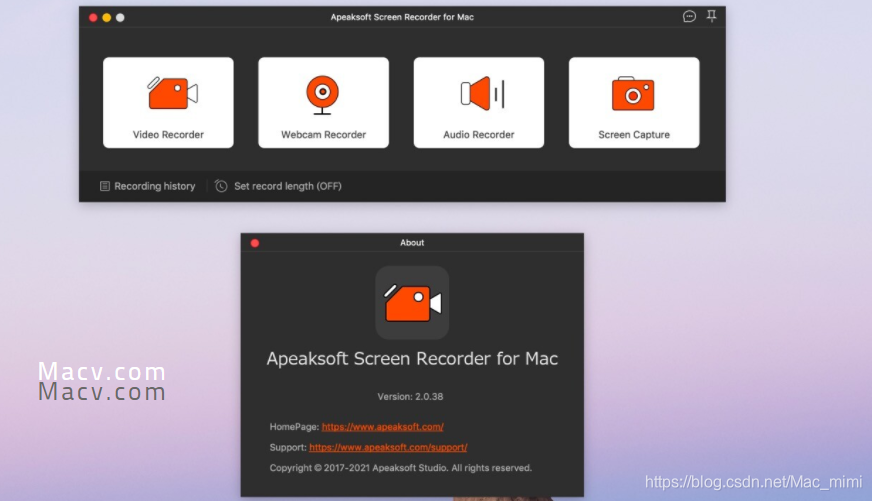Viewport: 872px width, 501px height.
Task: Click the webcam icon in Webcam Recorder
Action: 323,95
